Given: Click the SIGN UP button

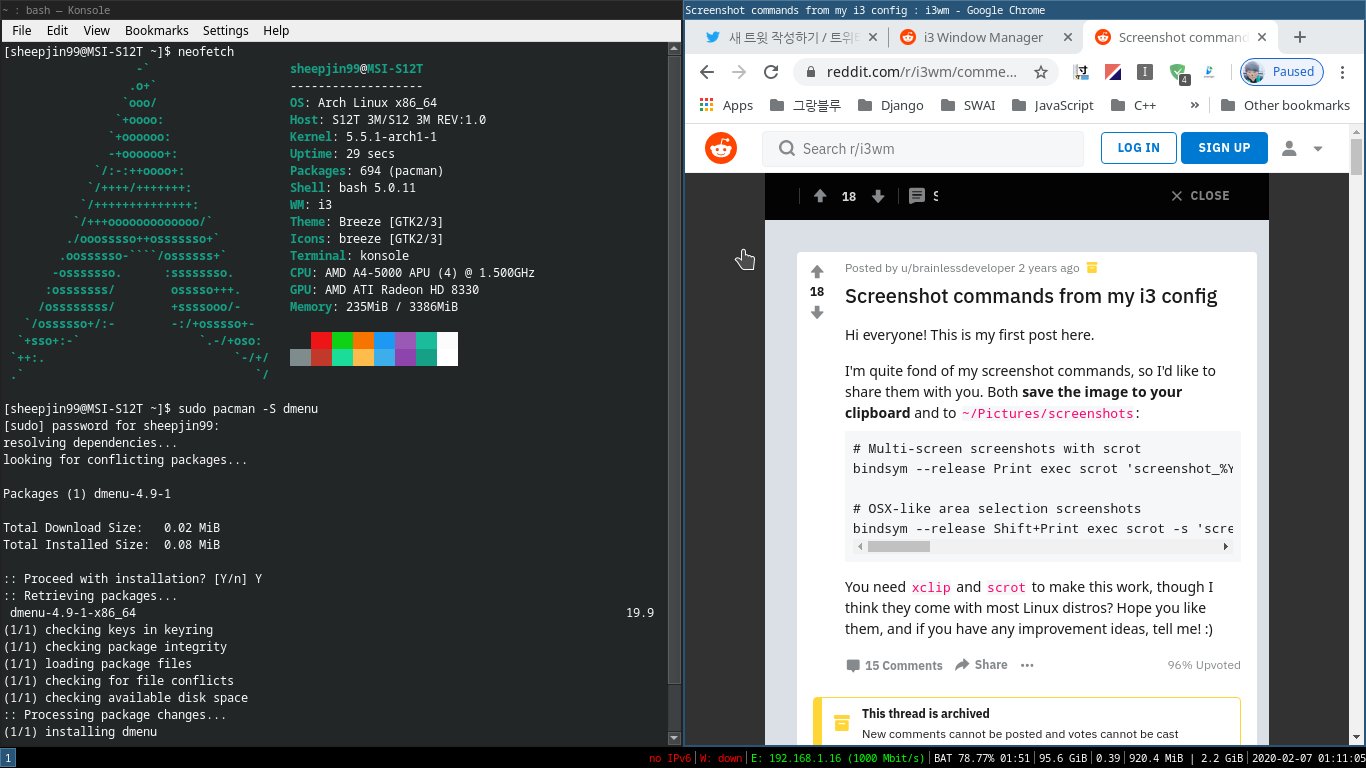Looking at the screenshot, I should (x=1224, y=148).
